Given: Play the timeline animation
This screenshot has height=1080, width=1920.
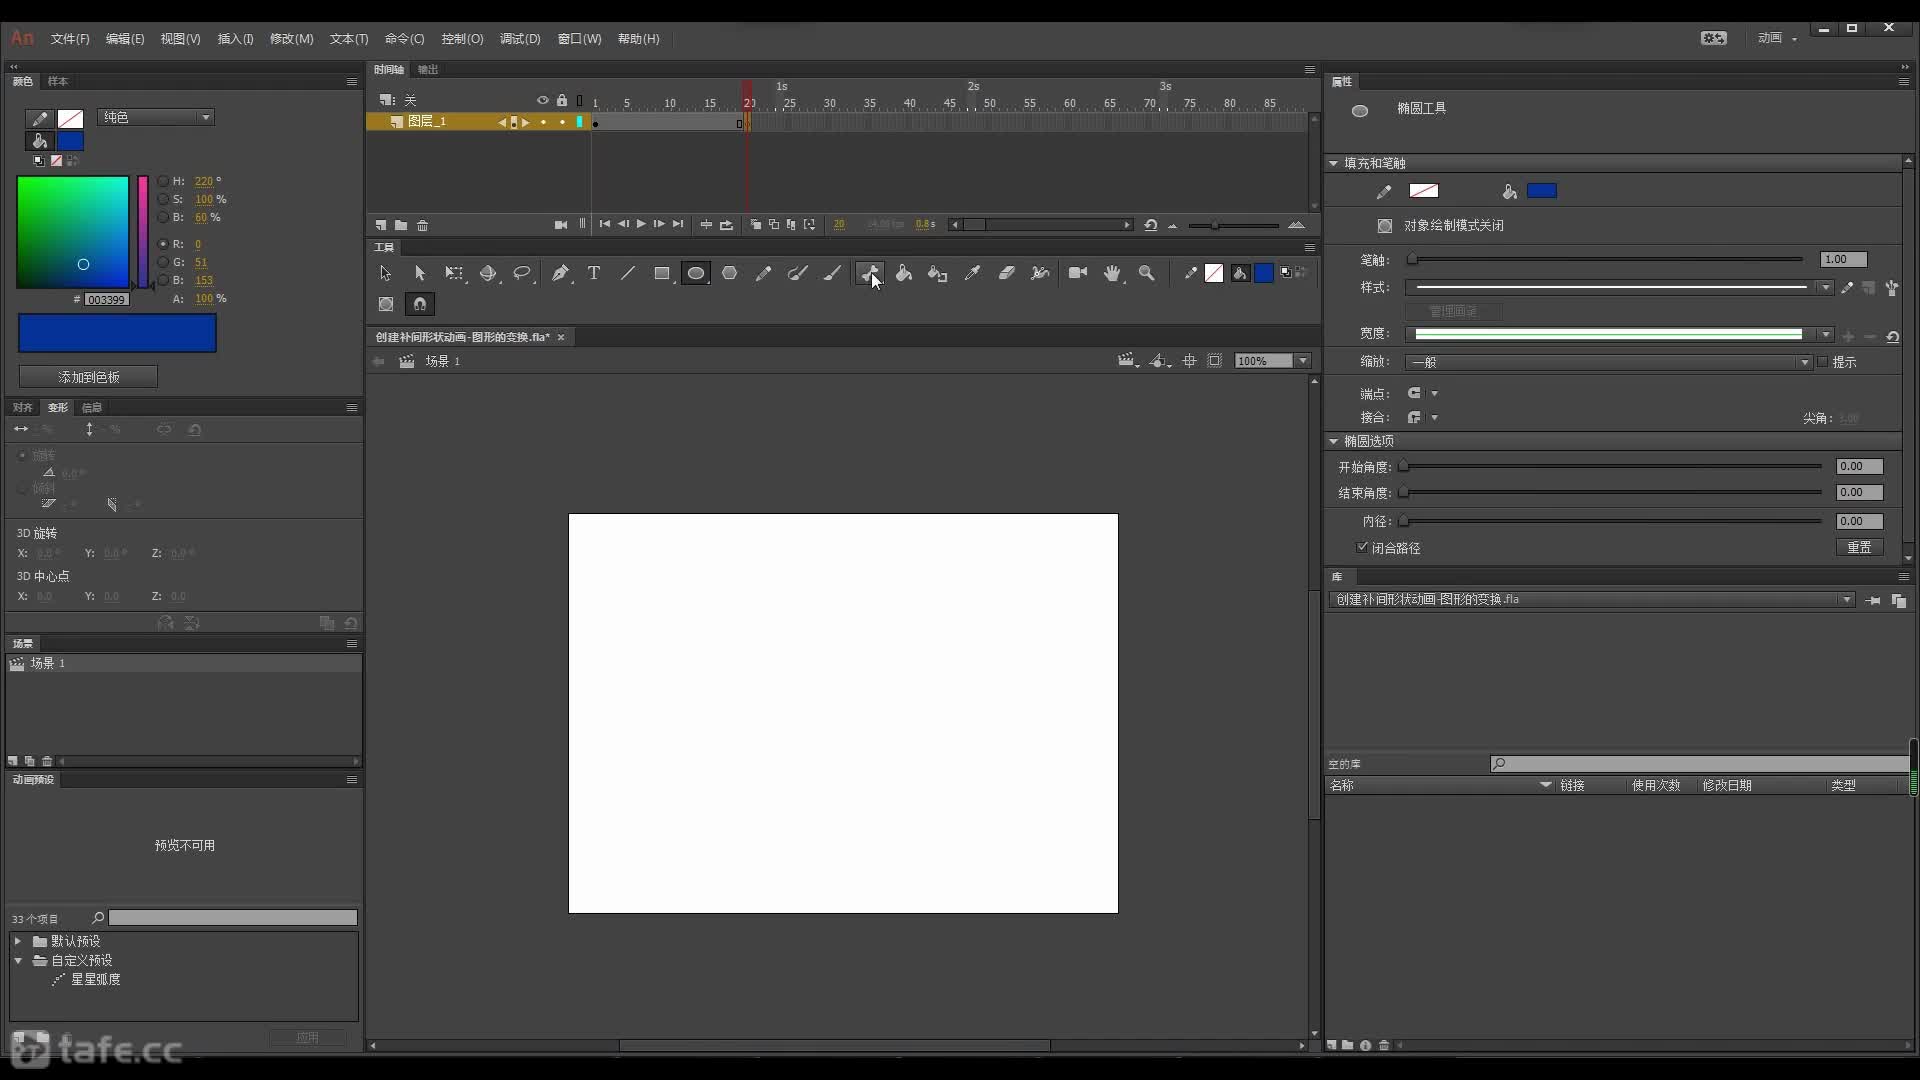Looking at the screenshot, I should pyautogui.click(x=641, y=224).
